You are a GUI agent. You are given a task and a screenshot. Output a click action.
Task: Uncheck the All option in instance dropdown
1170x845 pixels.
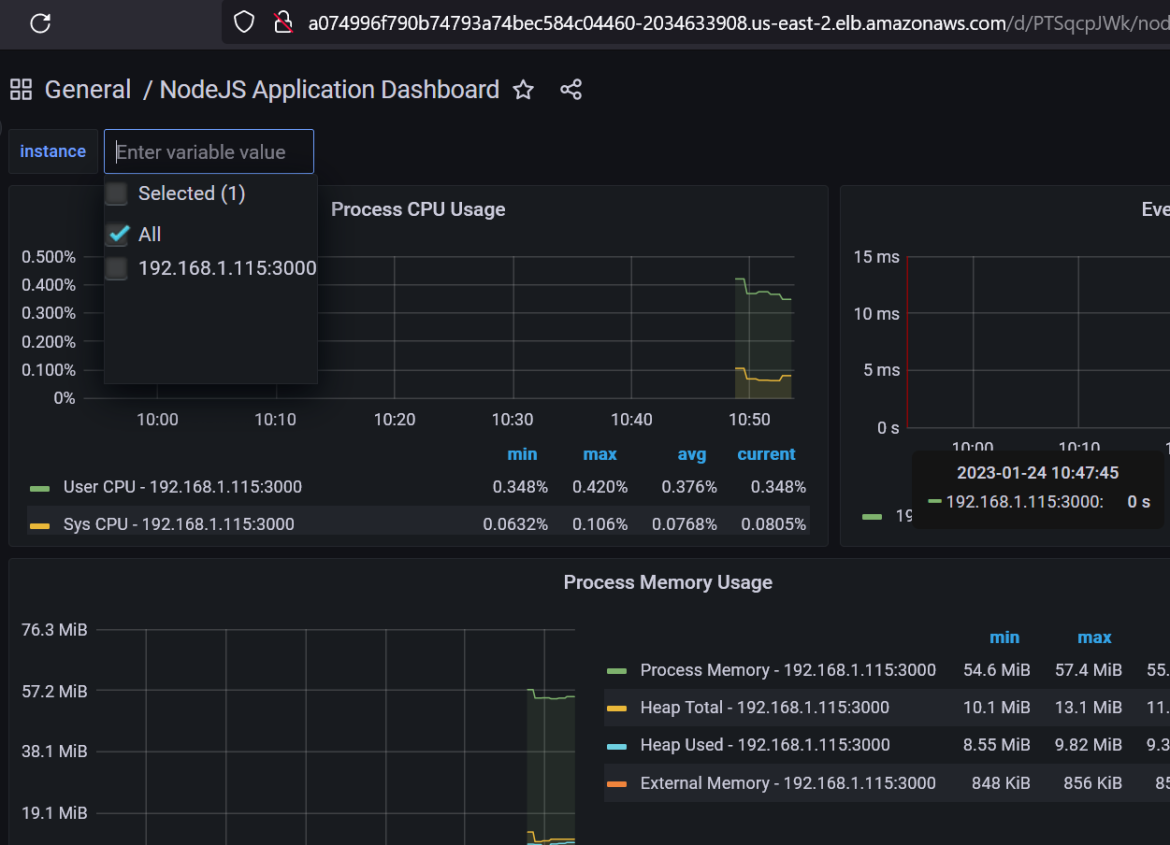116,234
